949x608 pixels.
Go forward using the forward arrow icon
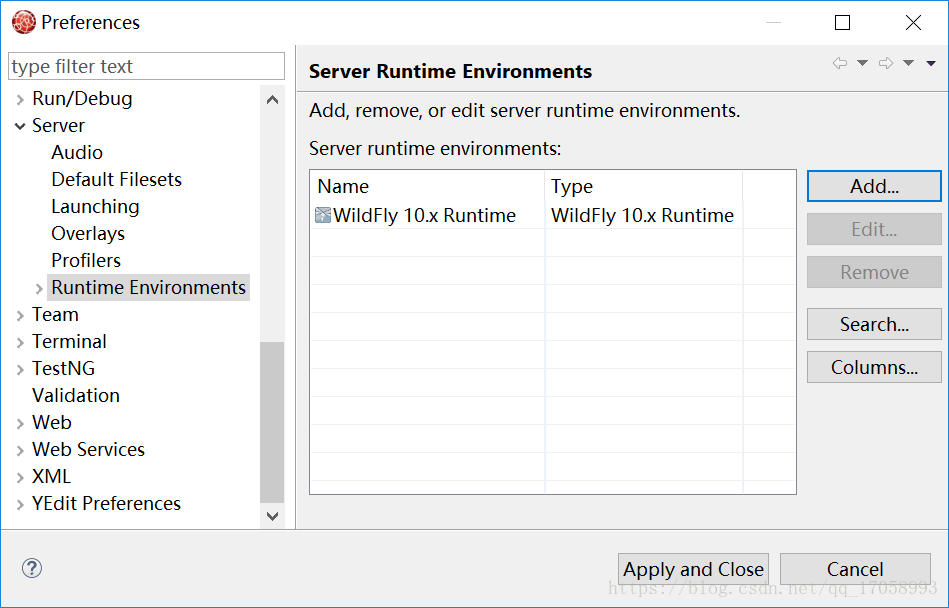click(x=886, y=63)
